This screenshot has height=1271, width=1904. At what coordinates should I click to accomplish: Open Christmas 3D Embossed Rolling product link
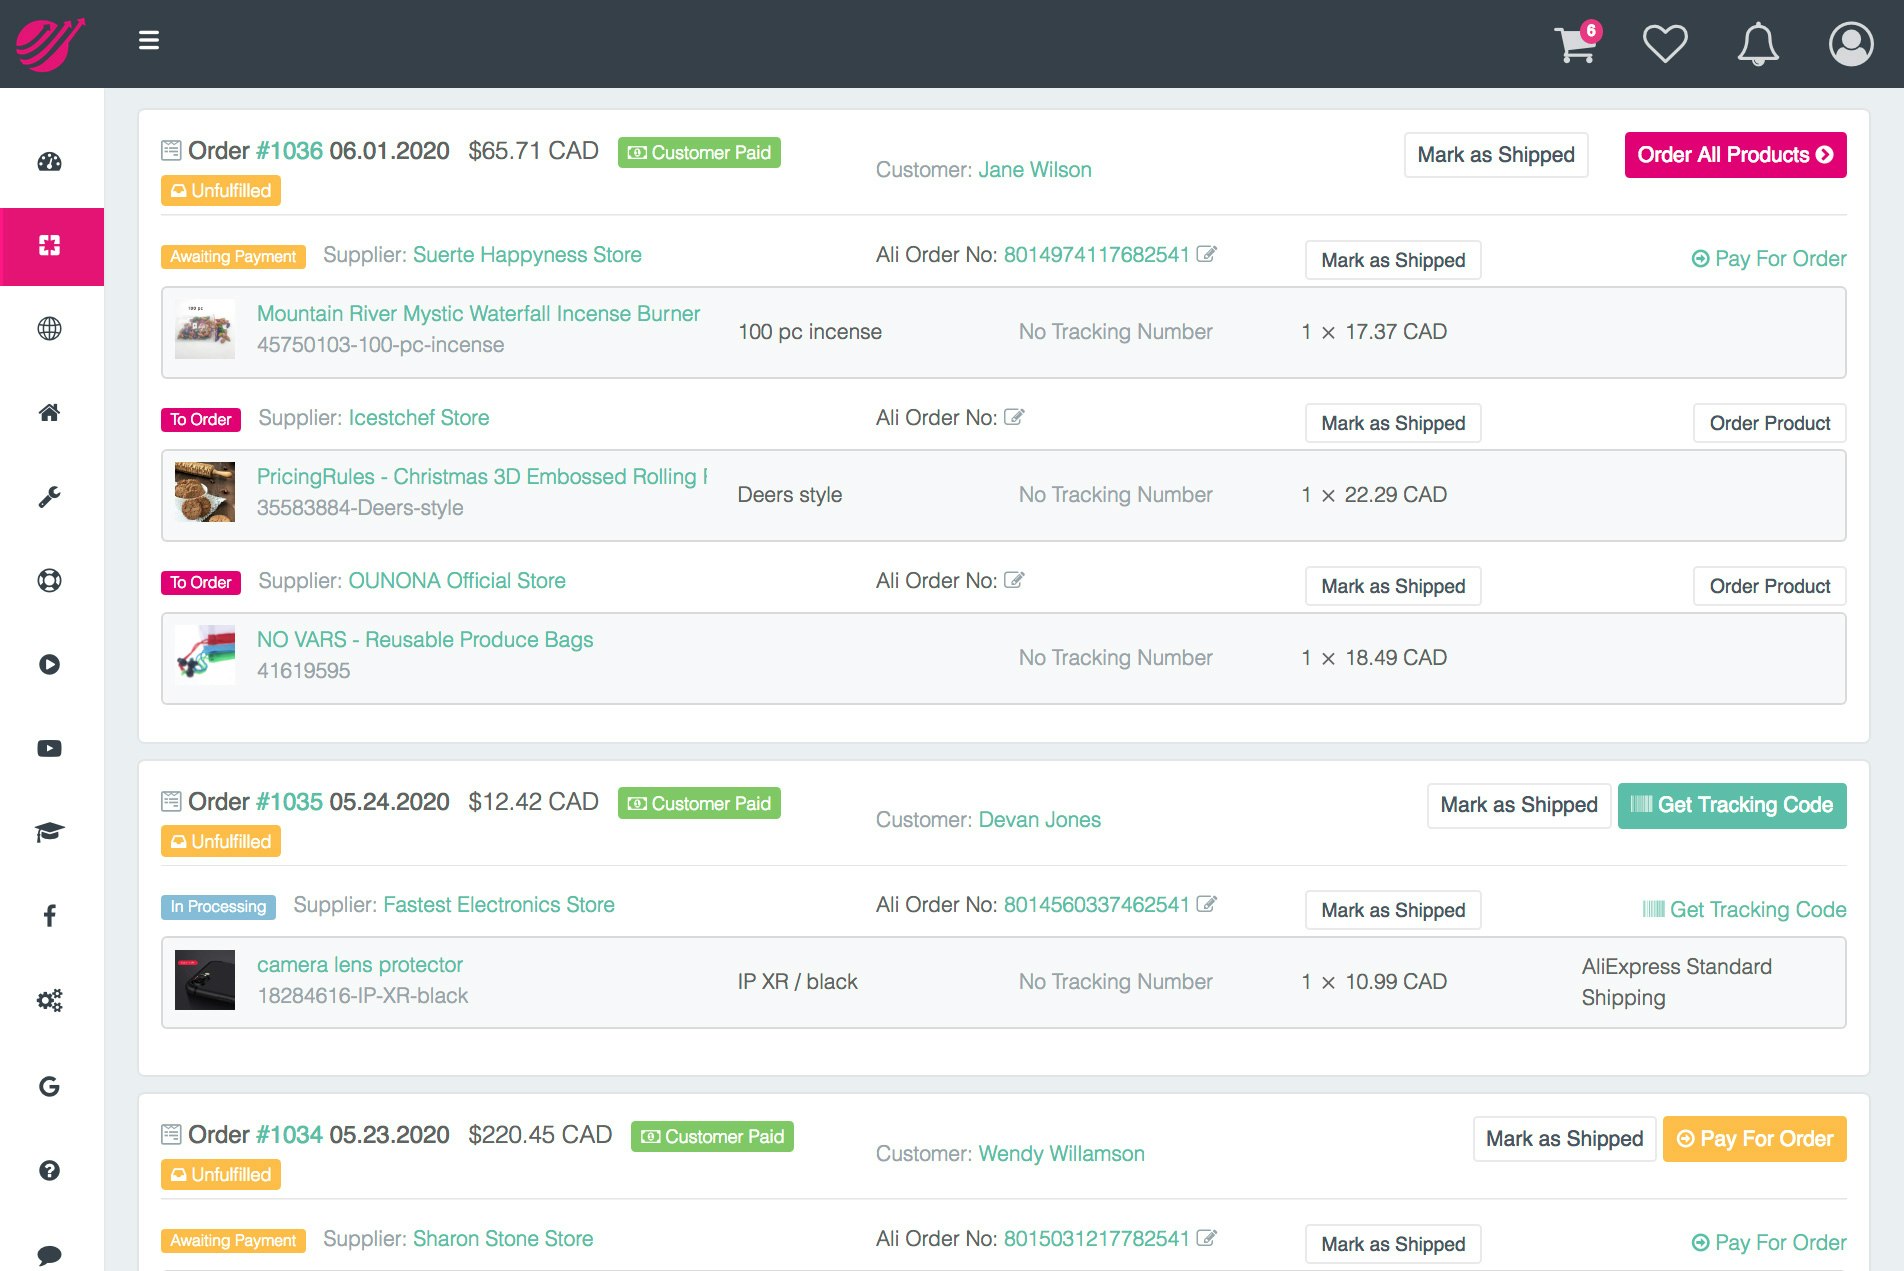[482, 477]
